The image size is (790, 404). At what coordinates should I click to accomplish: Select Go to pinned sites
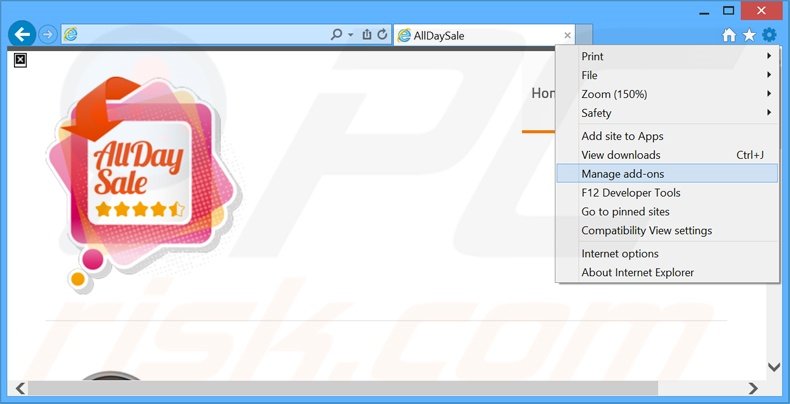pyautogui.click(x=667, y=212)
